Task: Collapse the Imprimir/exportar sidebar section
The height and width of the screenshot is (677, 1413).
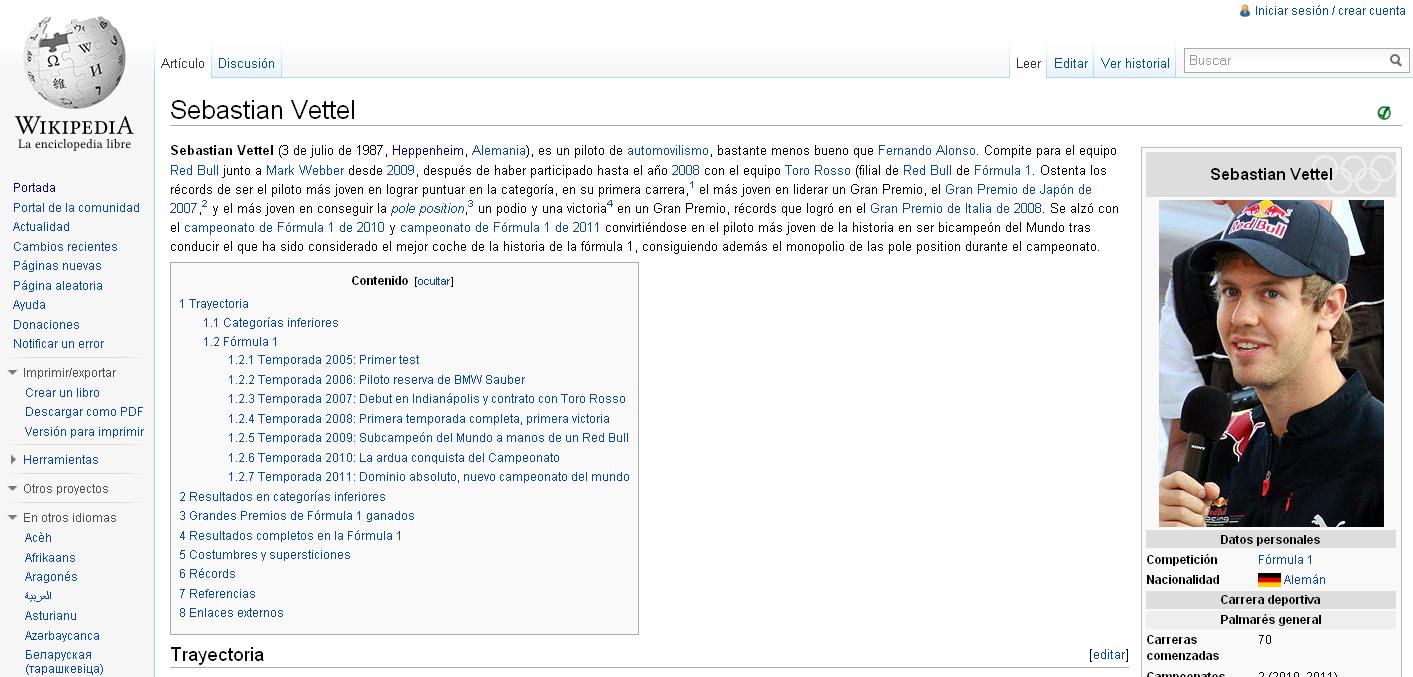Action: pos(13,373)
